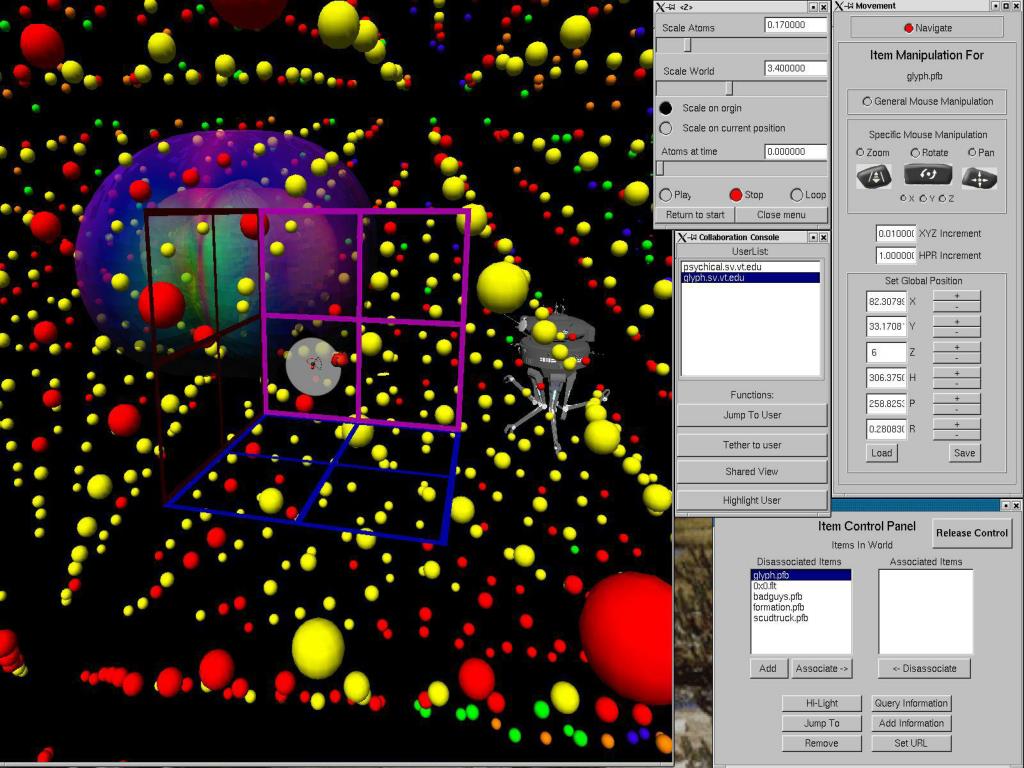
Task: Decrease the Z global position with minus
Action: (956, 357)
